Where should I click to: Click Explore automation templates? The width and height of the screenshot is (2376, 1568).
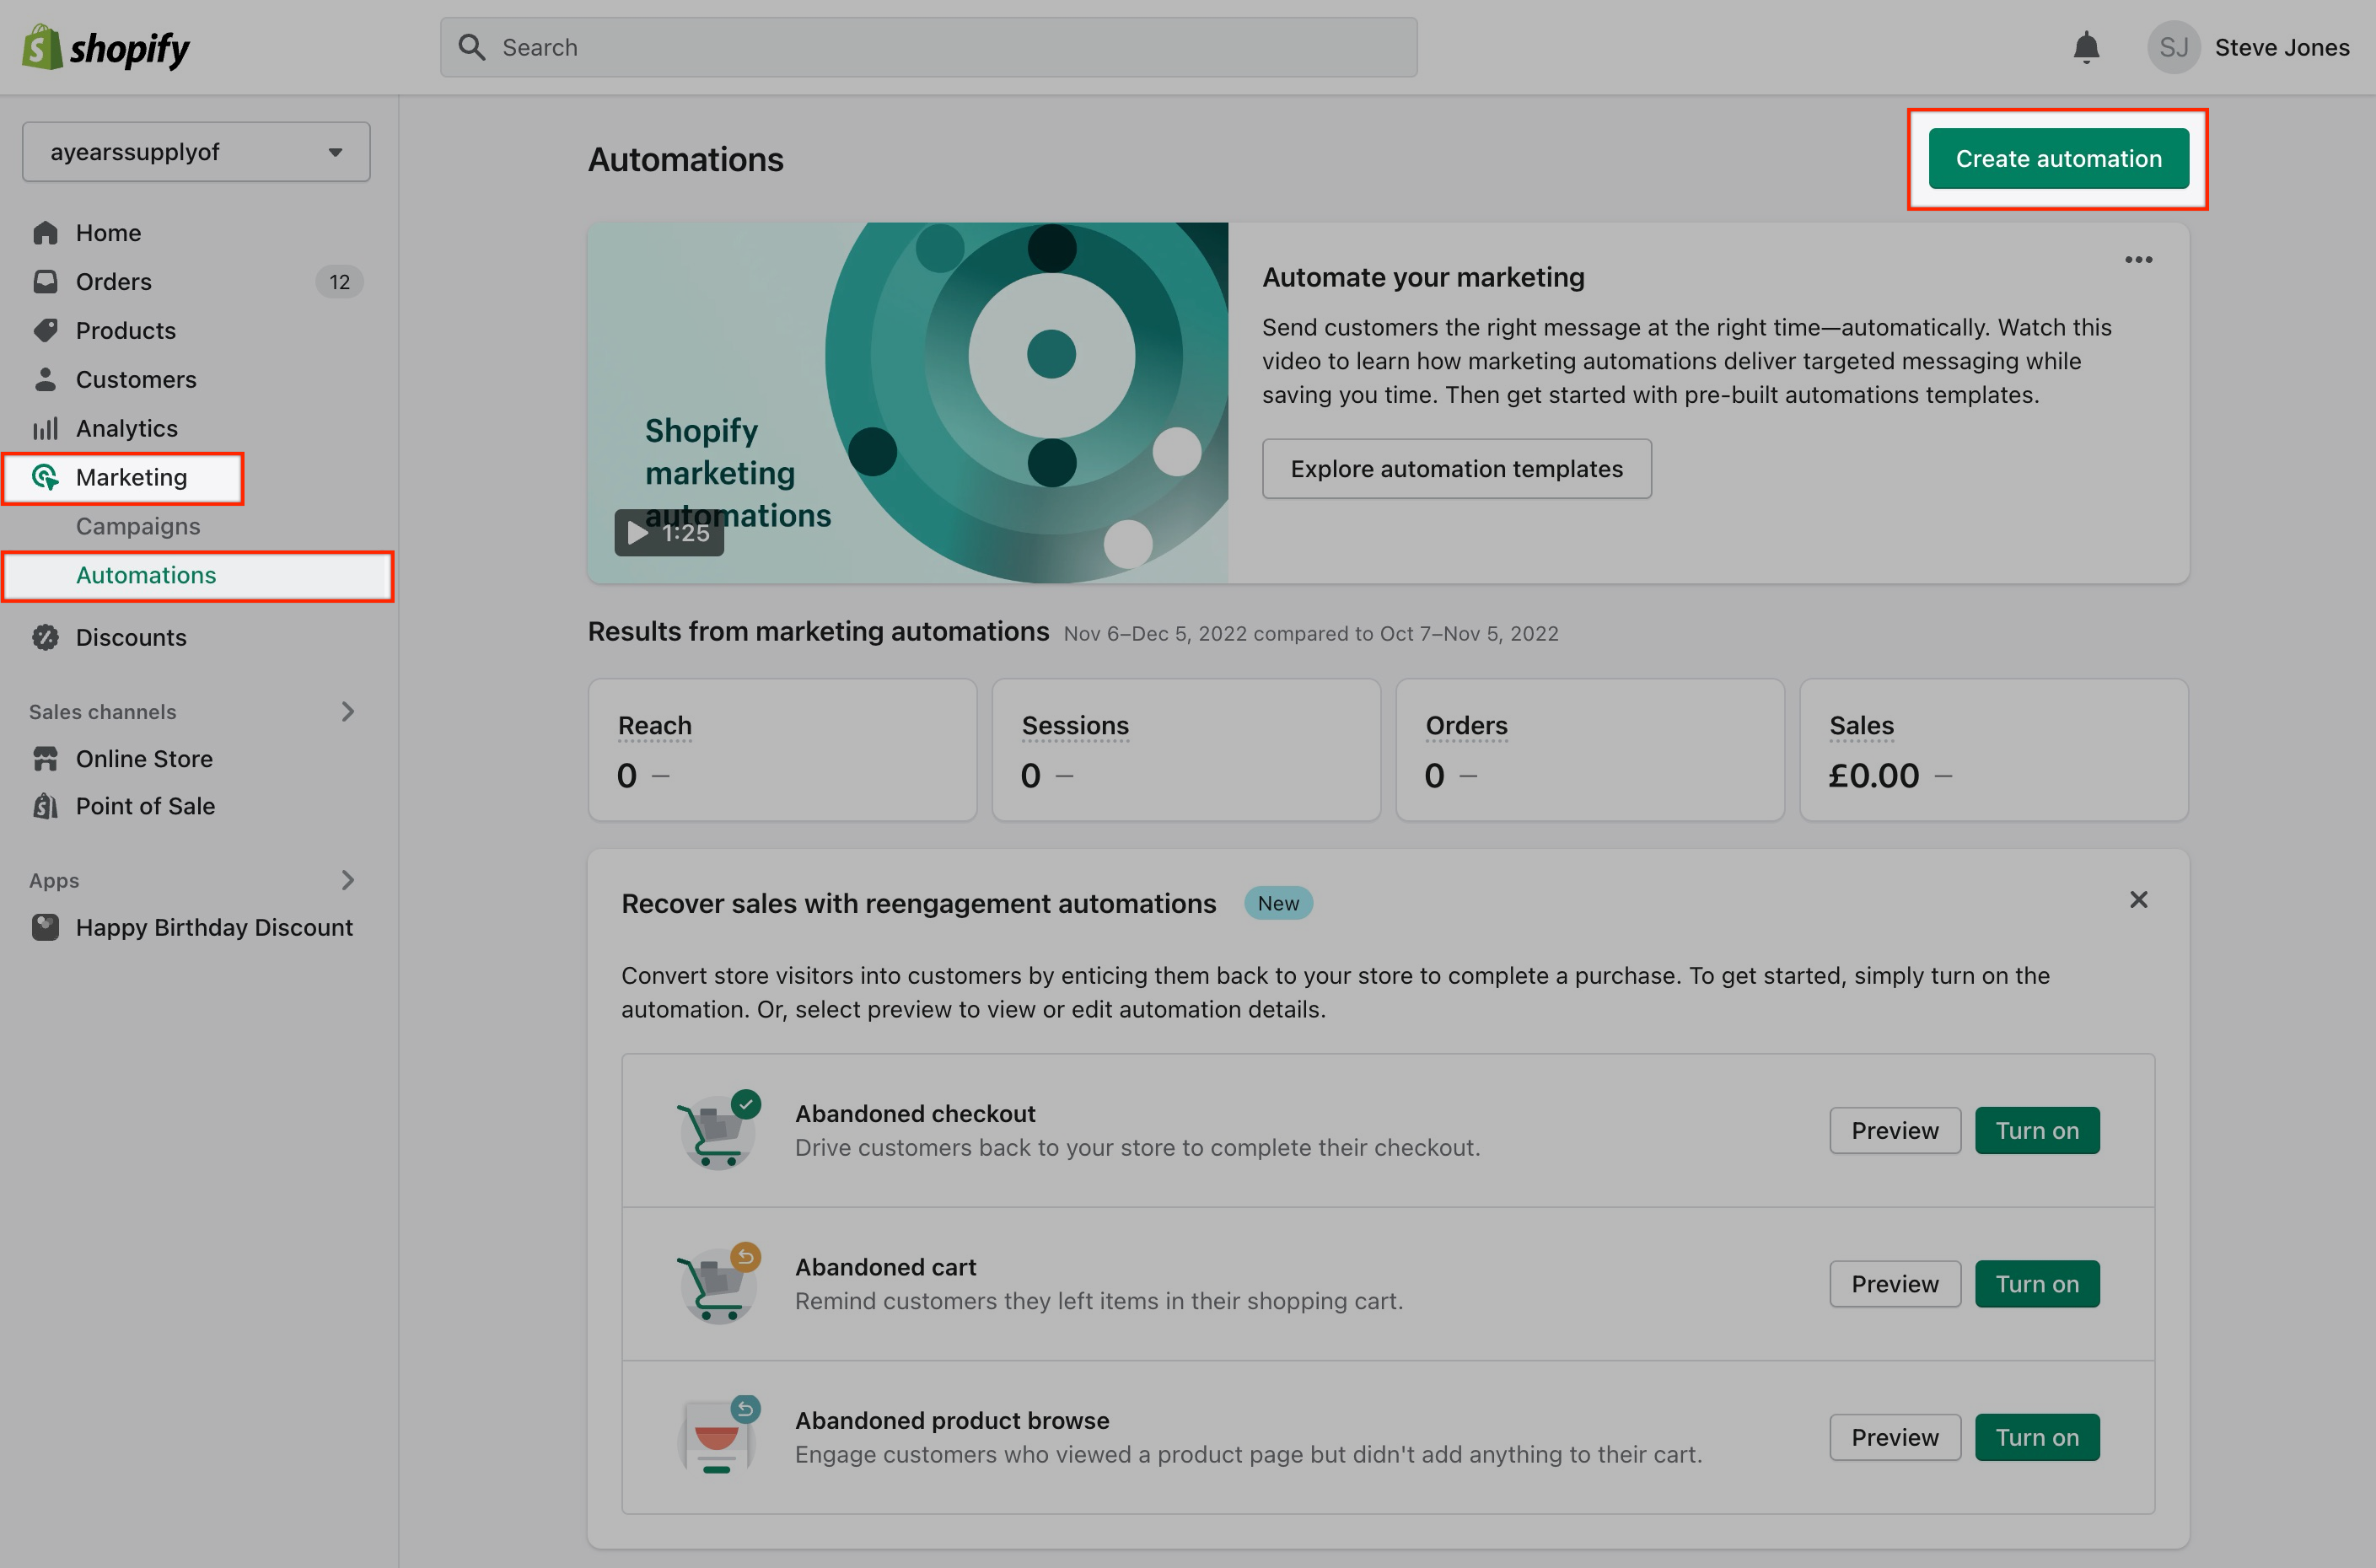pos(1456,469)
